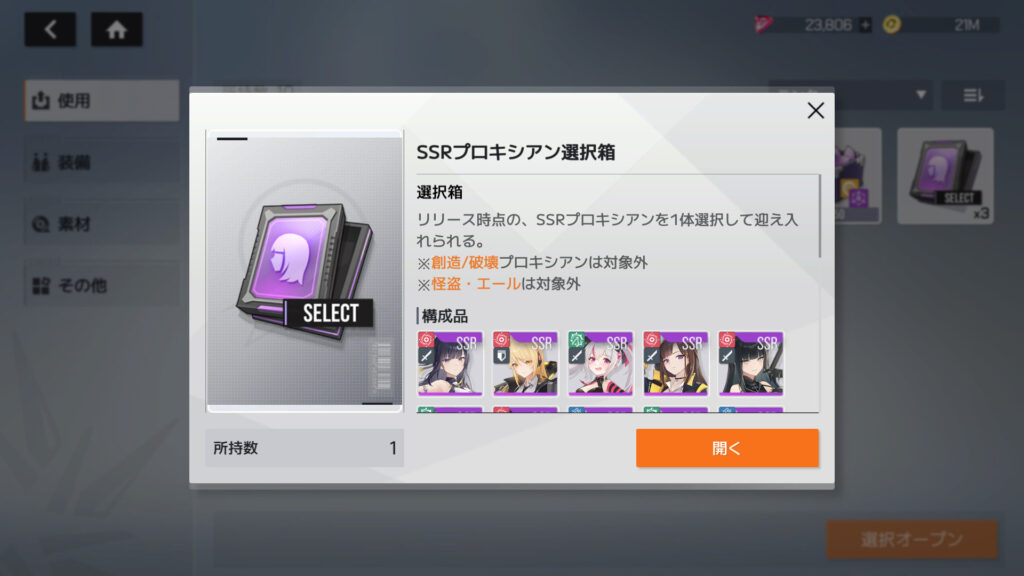Click the plus icon beside gem currency
1024x576 pixels.
click(865, 25)
